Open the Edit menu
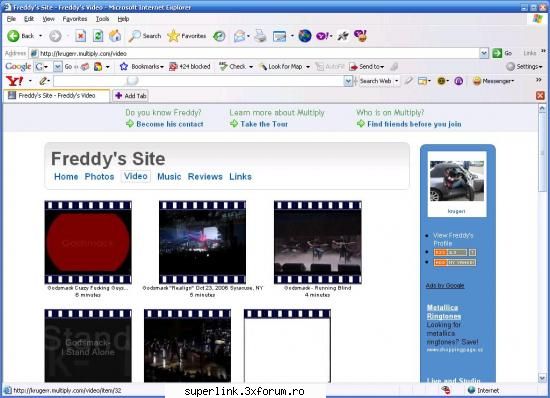550x398 pixels. (x=29, y=19)
